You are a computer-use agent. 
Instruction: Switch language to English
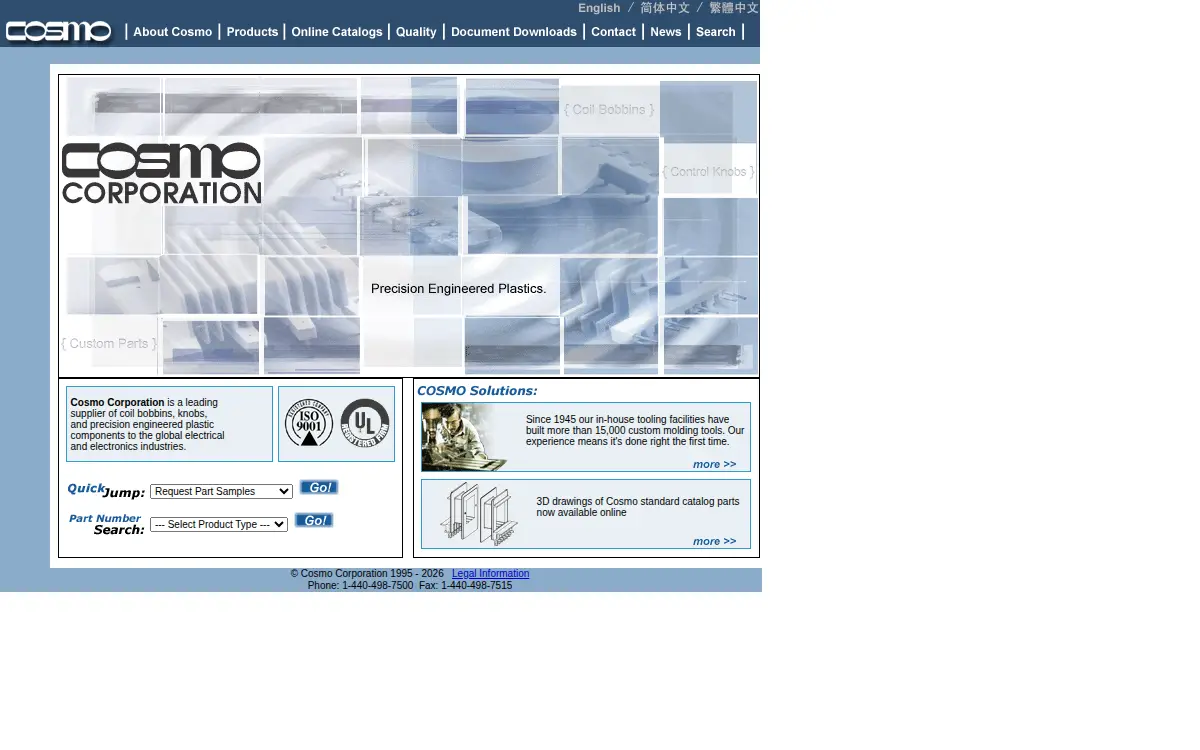pyautogui.click(x=599, y=8)
